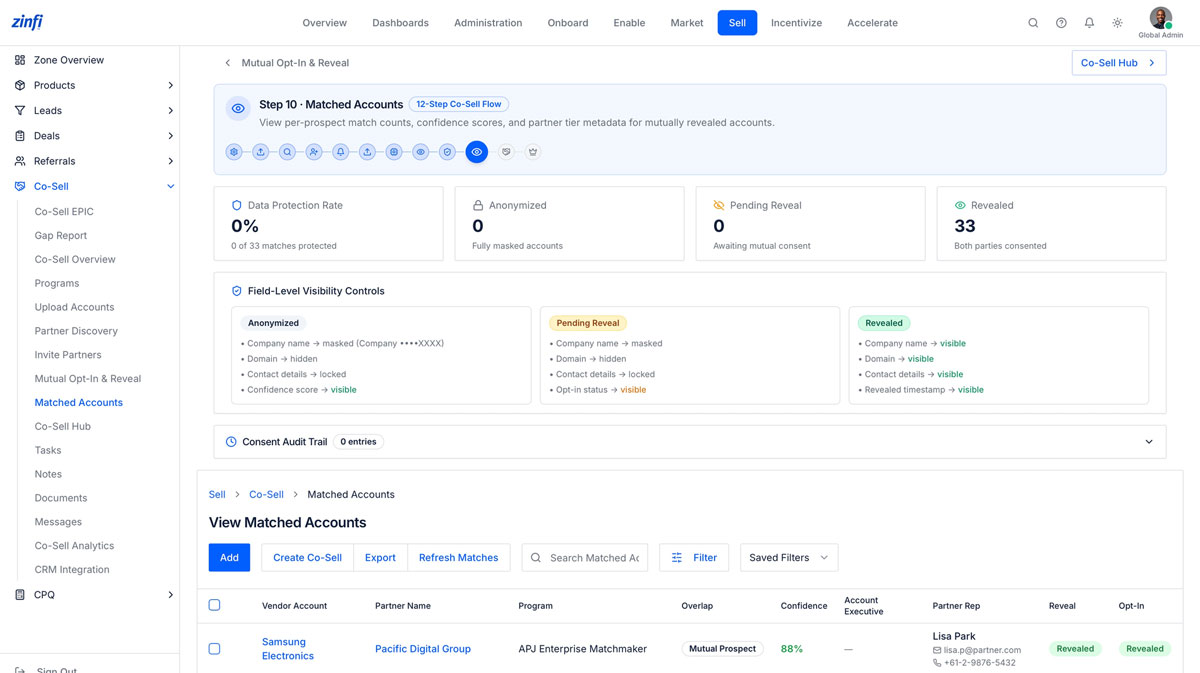The width and height of the screenshot is (1200, 673).
Task: Open the Onboard top menu
Action: coord(568,23)
